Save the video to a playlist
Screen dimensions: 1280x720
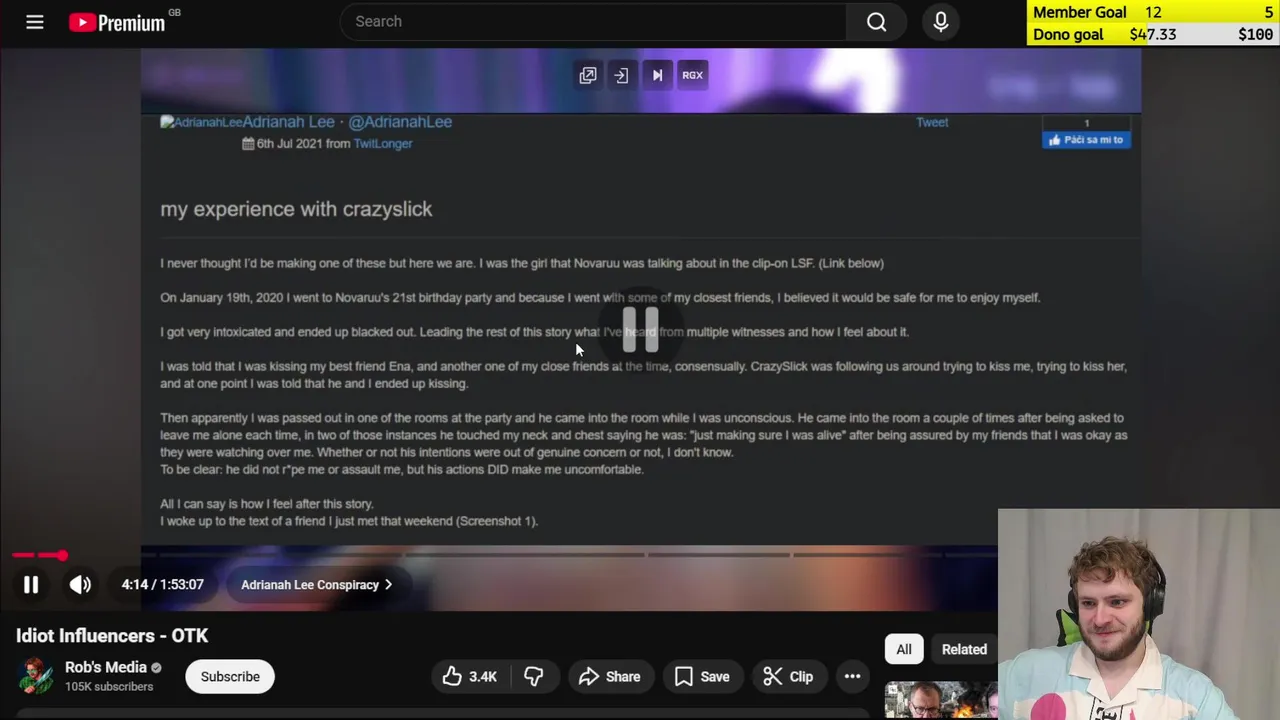[x=702, y=677]
